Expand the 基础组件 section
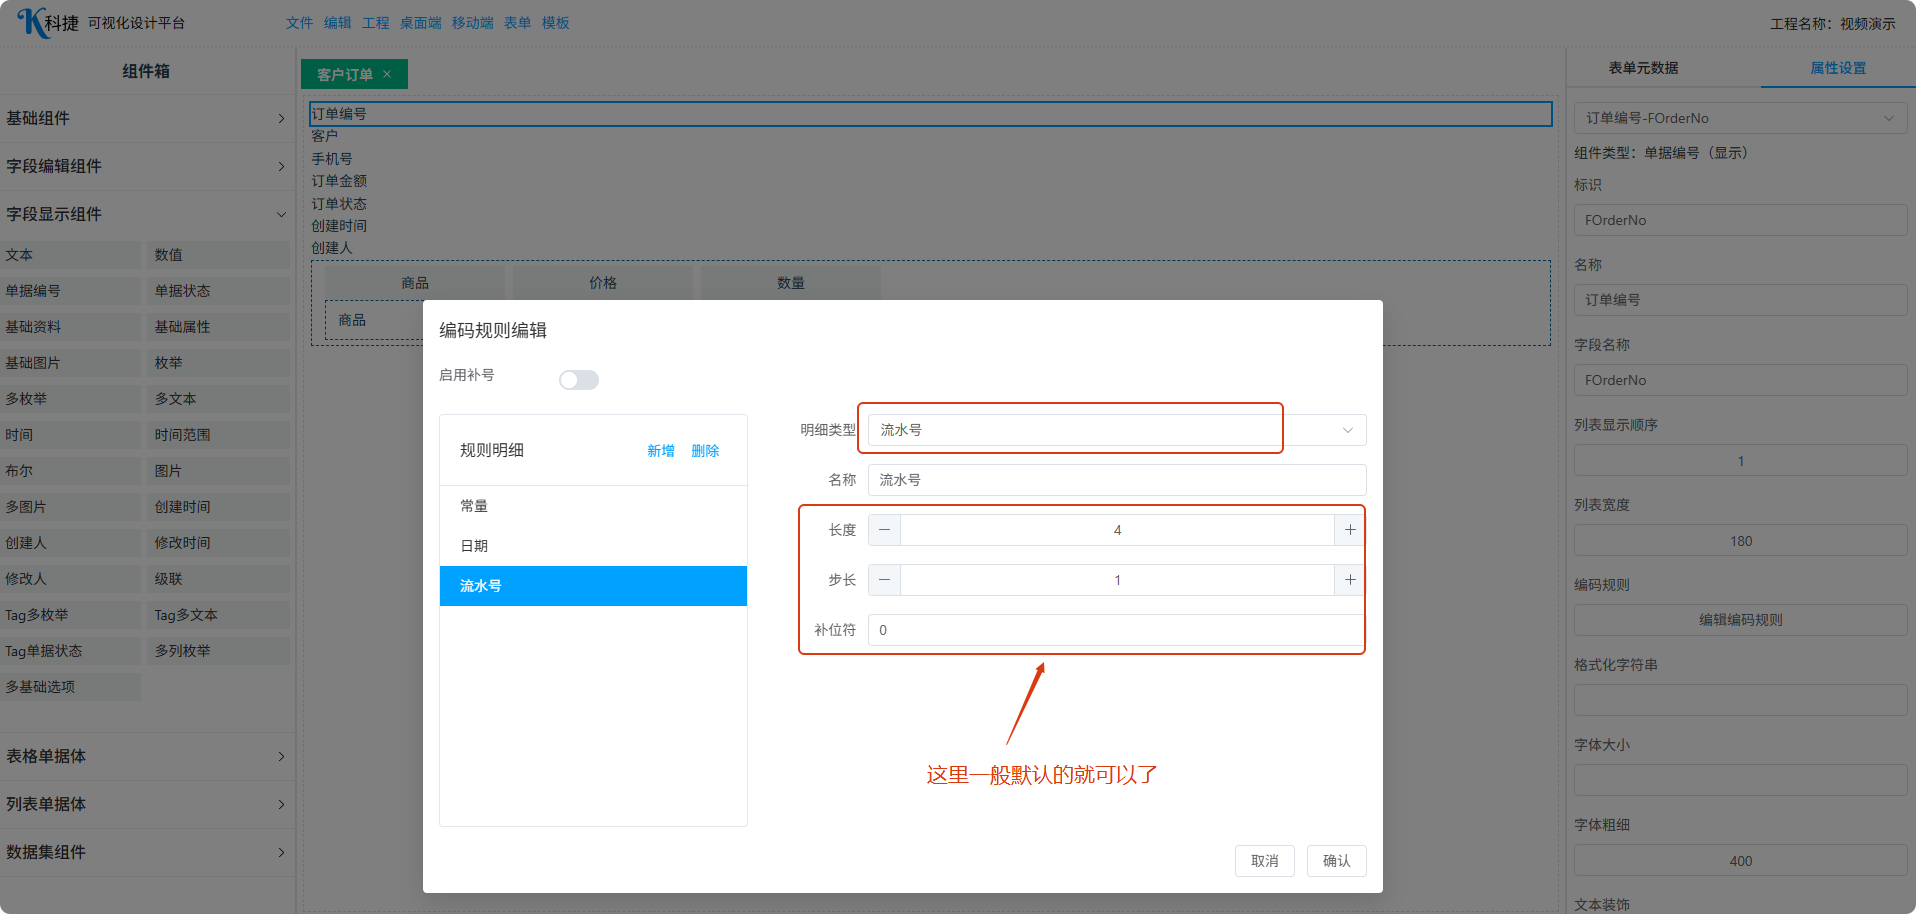Image resolution: width=1916 pixels, height=914 pixels. pos(145,118)
